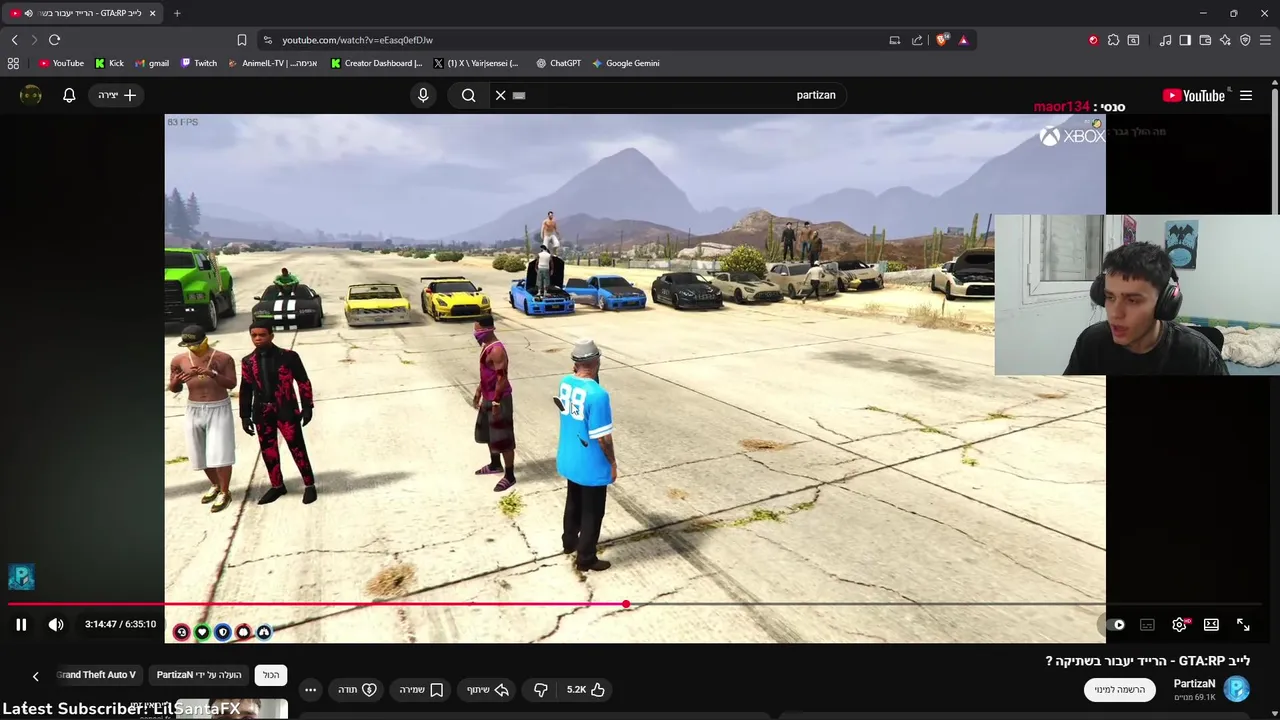The height and width of the screenshot is (720, 1280).
Task: Open the Share (שיתוף) button
Action: pos(488,690)
